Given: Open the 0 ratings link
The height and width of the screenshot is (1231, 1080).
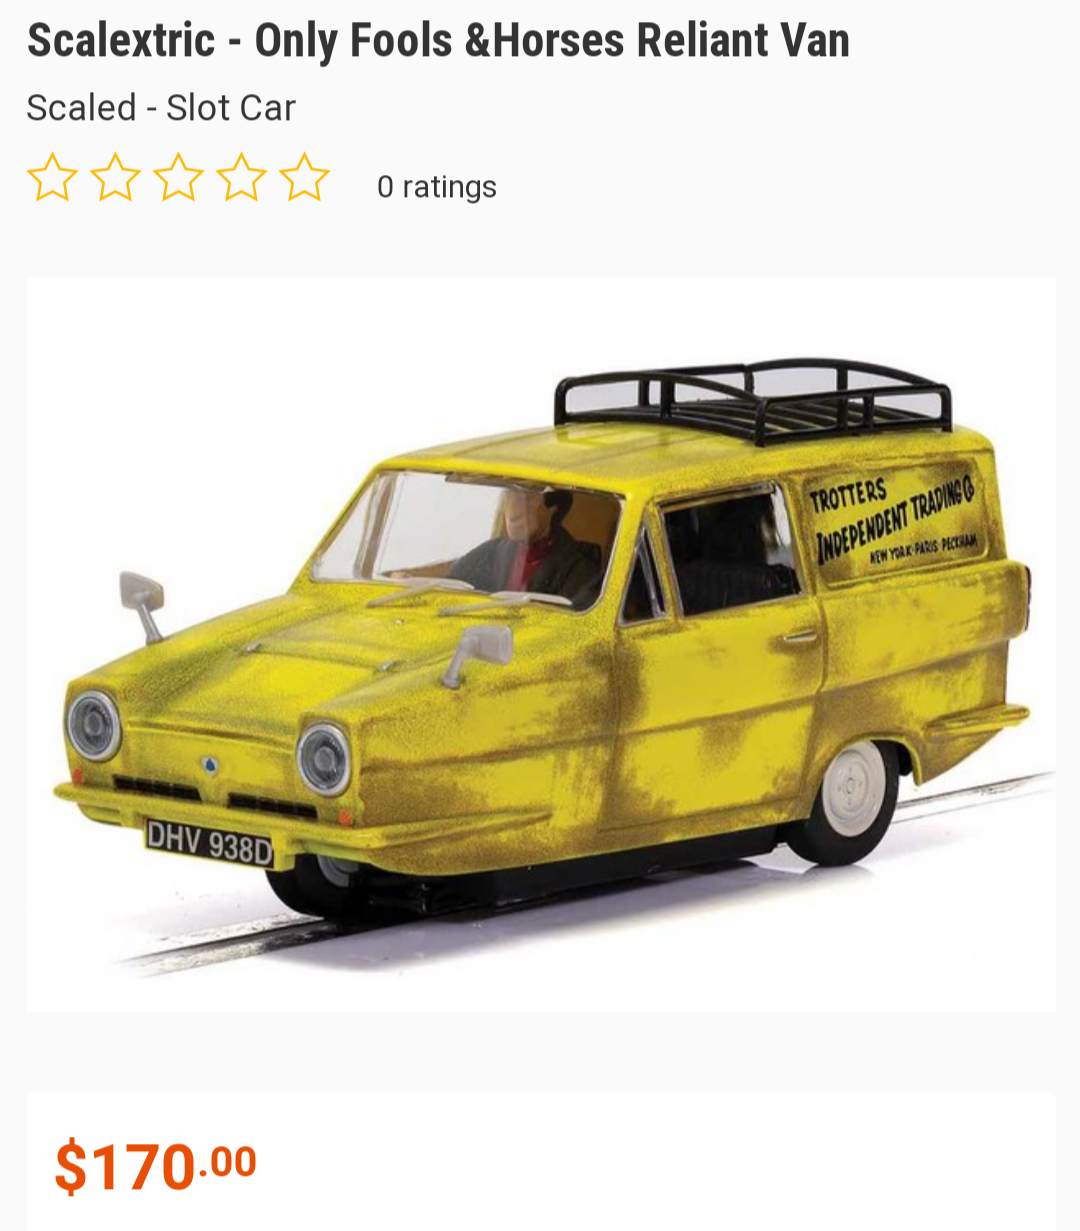Looking at the screenshot, I should click(x=437, y=187).
